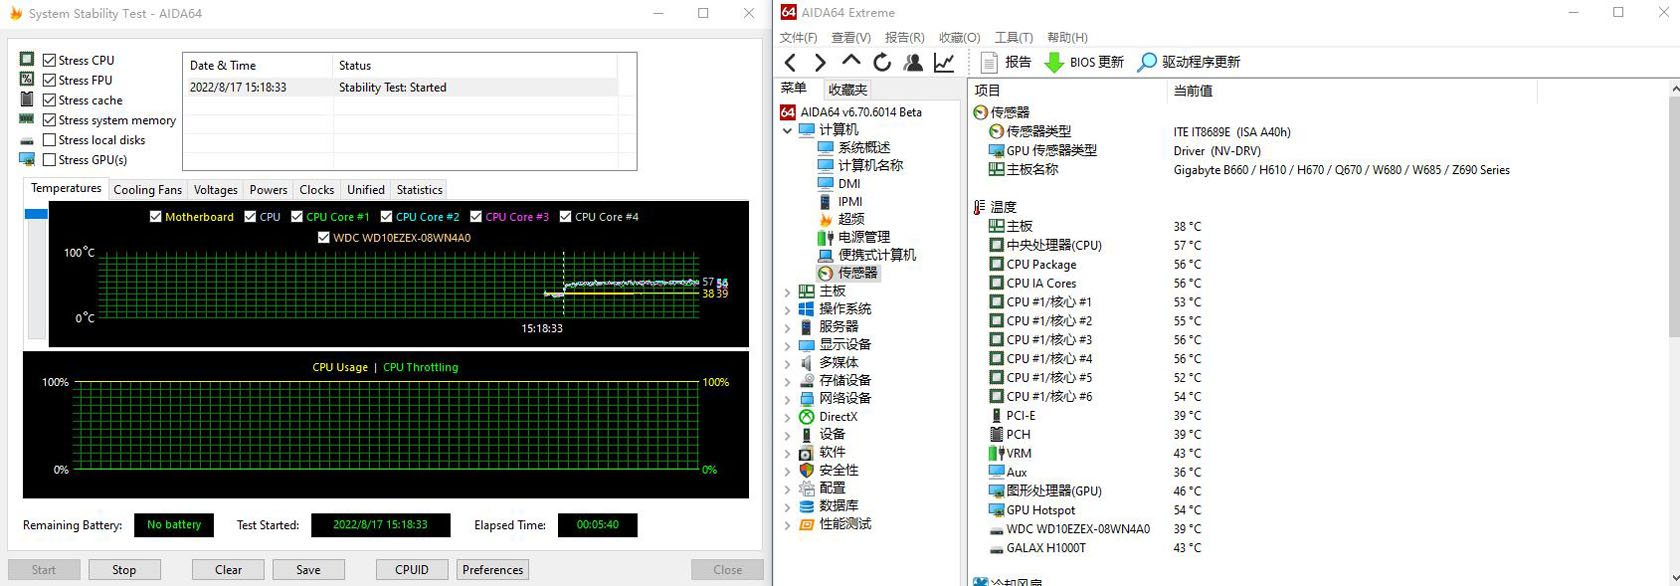Refresh the AIDA64 Extreme sensor page

coord(881,62)
